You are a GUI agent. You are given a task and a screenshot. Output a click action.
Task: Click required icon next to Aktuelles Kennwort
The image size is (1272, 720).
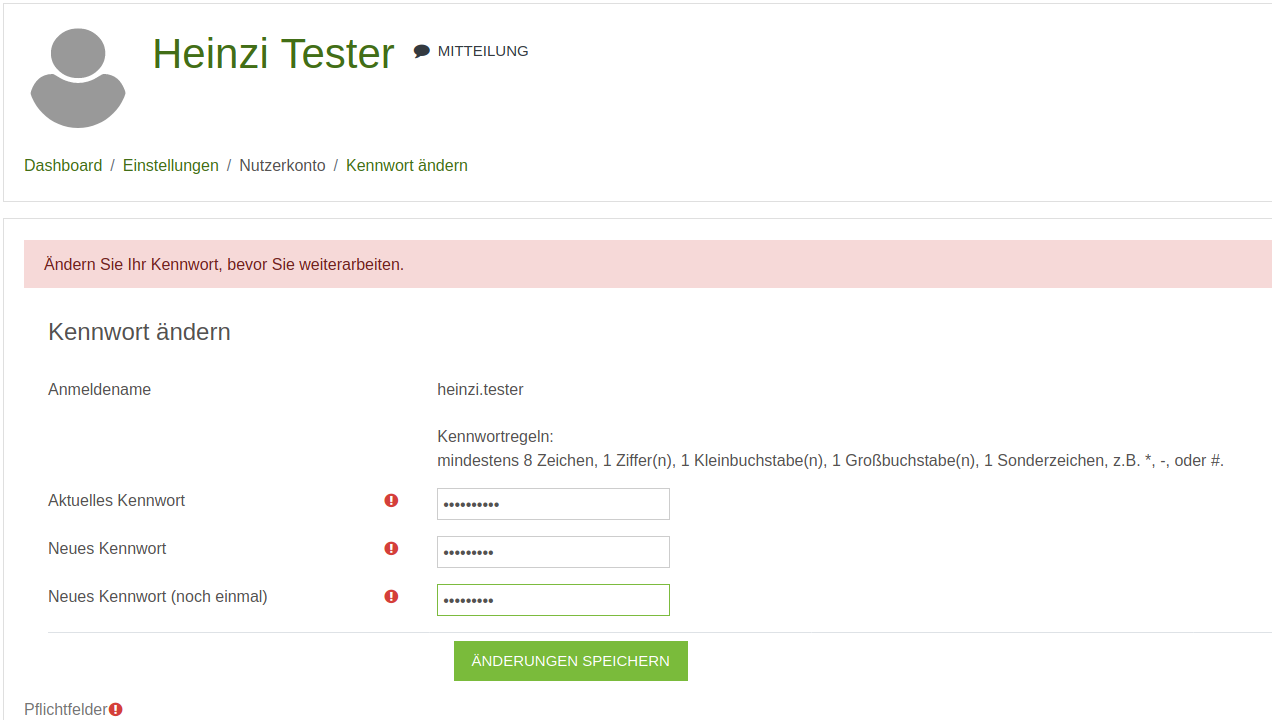coord(391,500)
